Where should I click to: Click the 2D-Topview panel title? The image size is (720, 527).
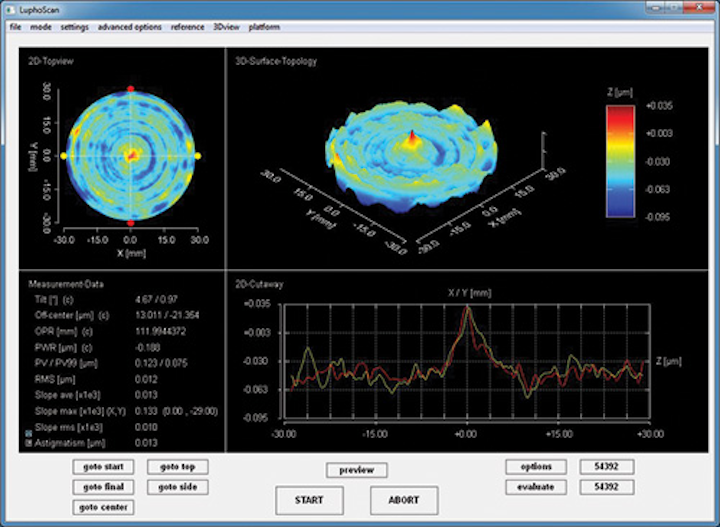click(51, 61)
